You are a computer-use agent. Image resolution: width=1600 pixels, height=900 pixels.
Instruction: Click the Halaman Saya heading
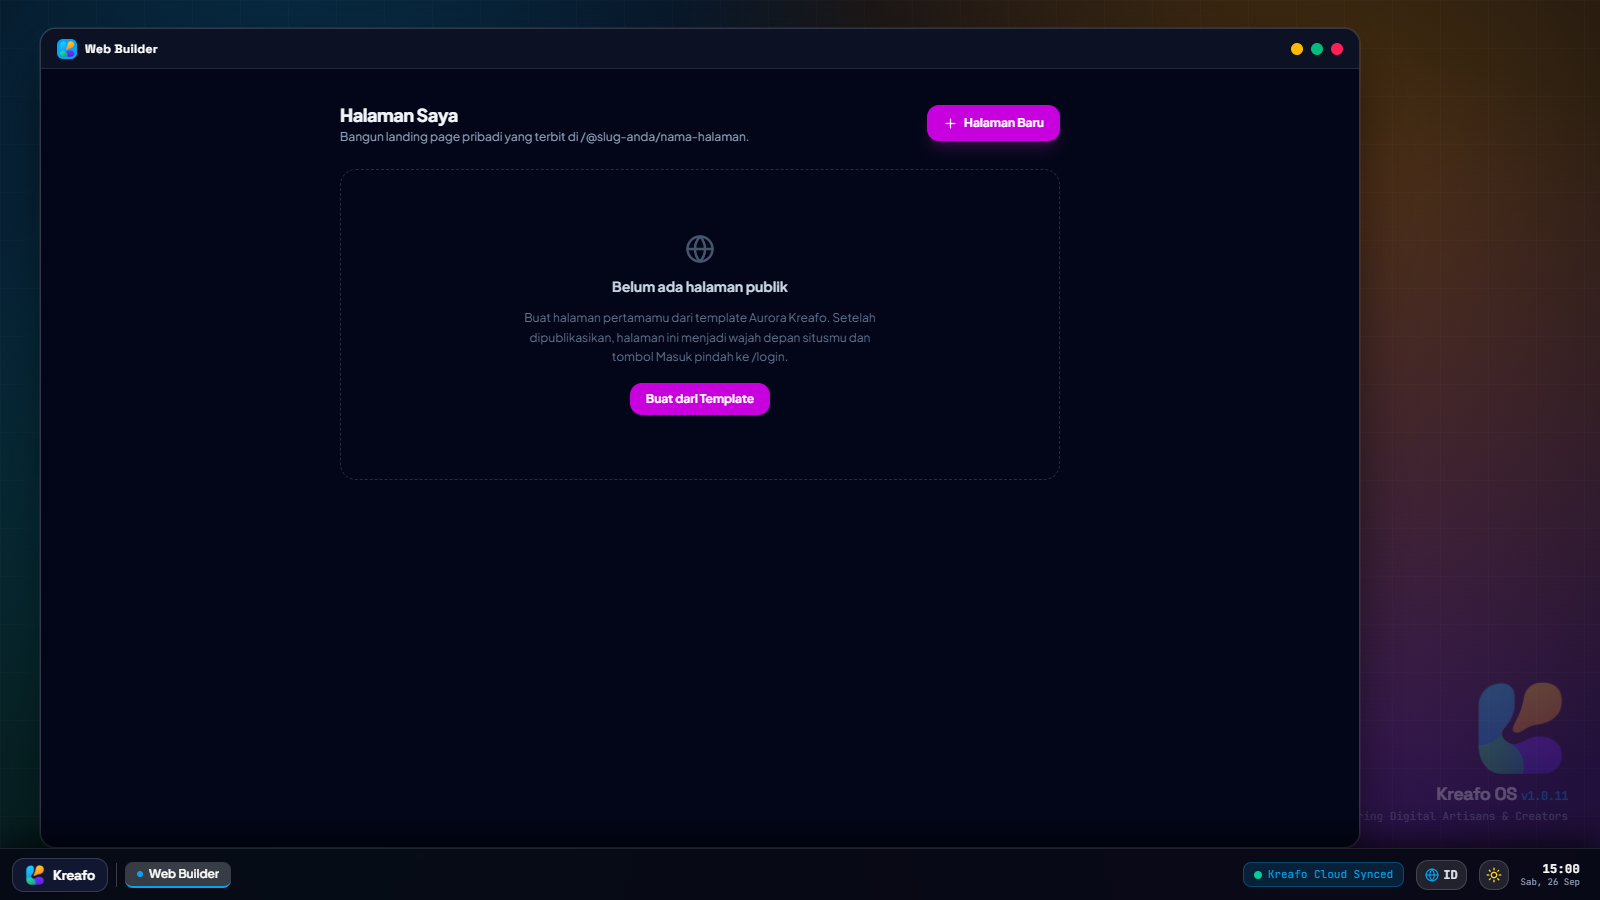399,116
